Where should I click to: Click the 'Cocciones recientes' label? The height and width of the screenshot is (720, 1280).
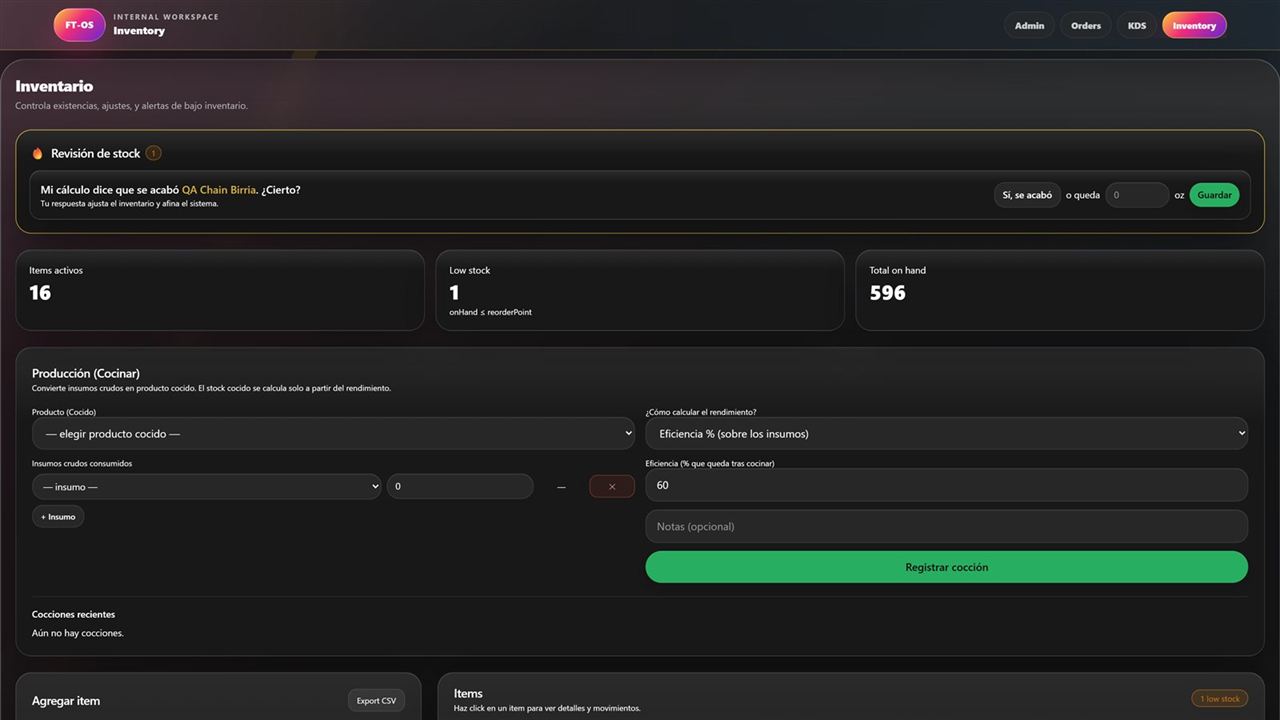[73, 614]
